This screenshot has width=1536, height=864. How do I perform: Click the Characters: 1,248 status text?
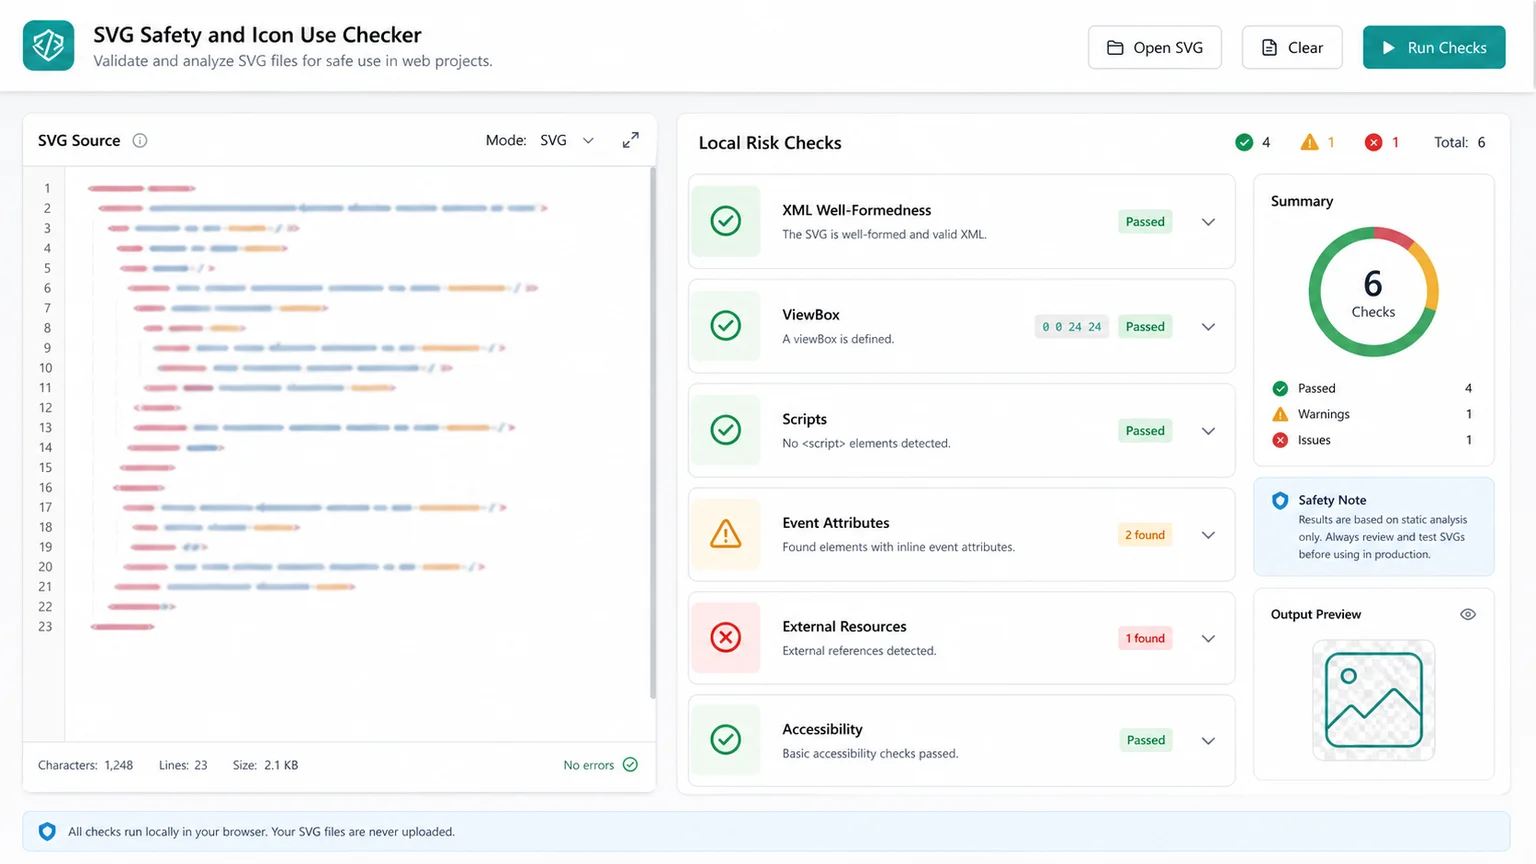85,765
